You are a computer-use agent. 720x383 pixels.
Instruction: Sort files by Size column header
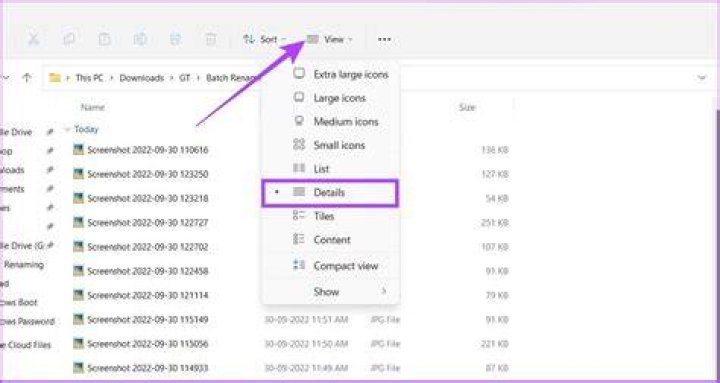[467, 107]
